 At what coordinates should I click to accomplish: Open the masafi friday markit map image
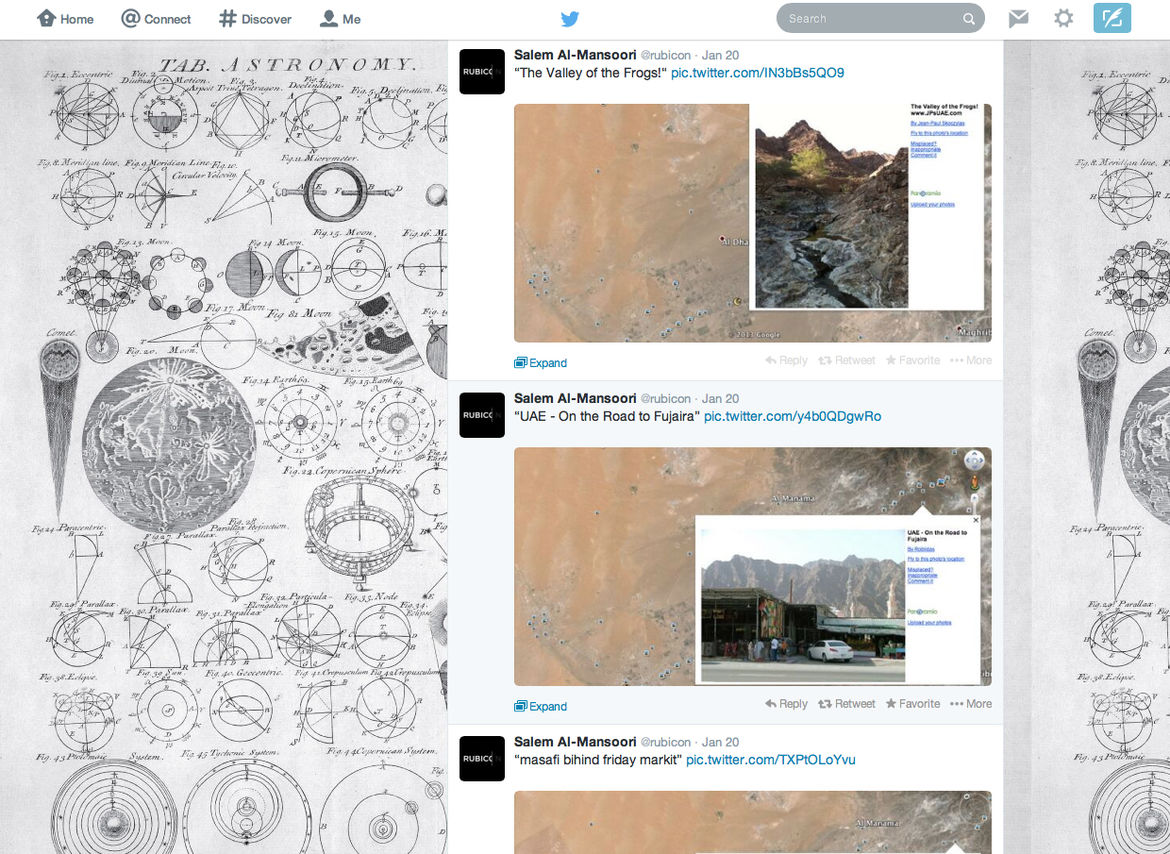pos(753,822)
